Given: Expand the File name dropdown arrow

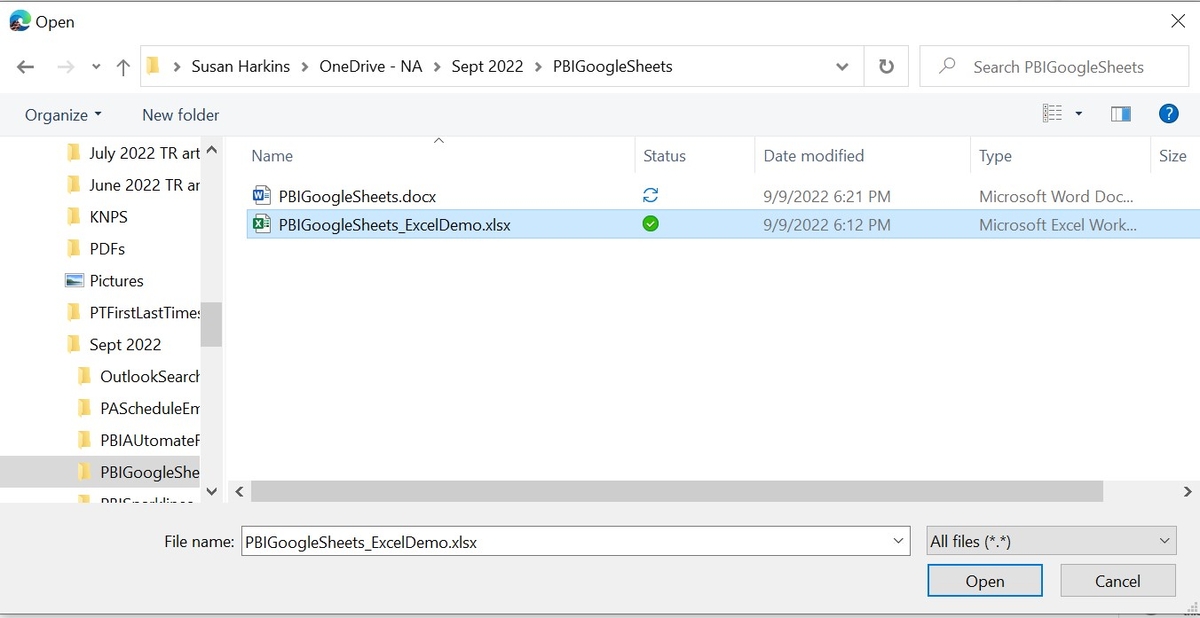Looking at the screenshot, I should [x=897, y=541].
